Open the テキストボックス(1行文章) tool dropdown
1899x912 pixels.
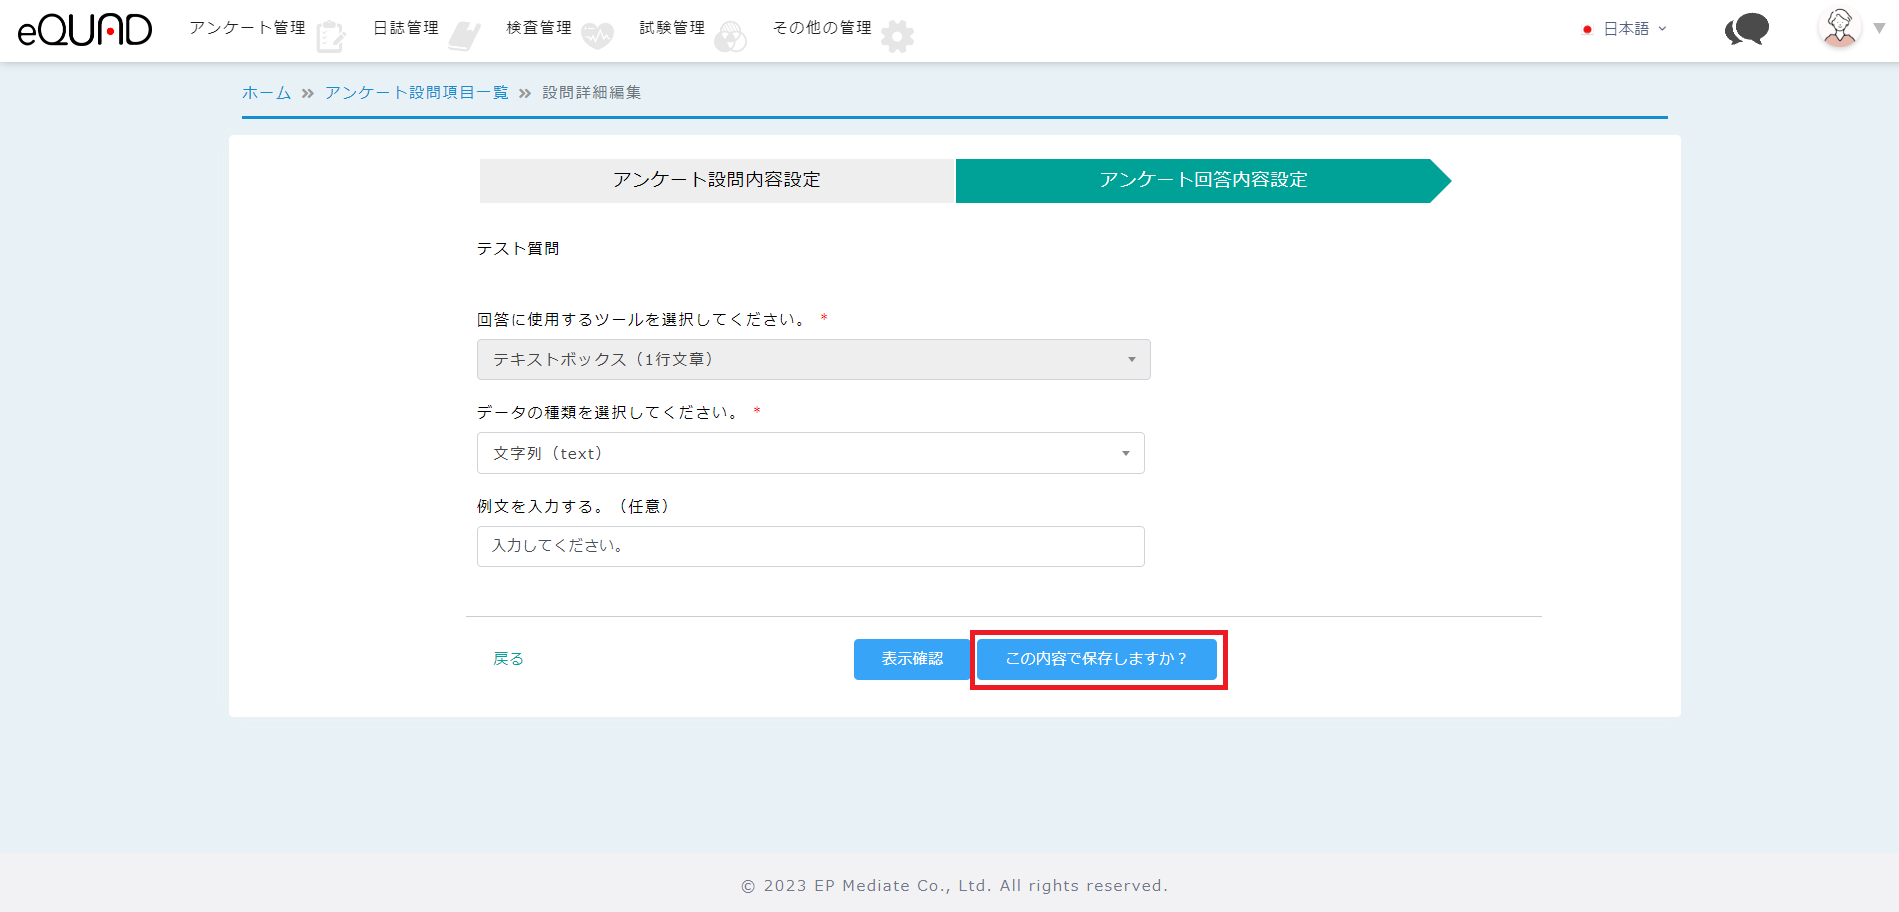coord(813,360)
